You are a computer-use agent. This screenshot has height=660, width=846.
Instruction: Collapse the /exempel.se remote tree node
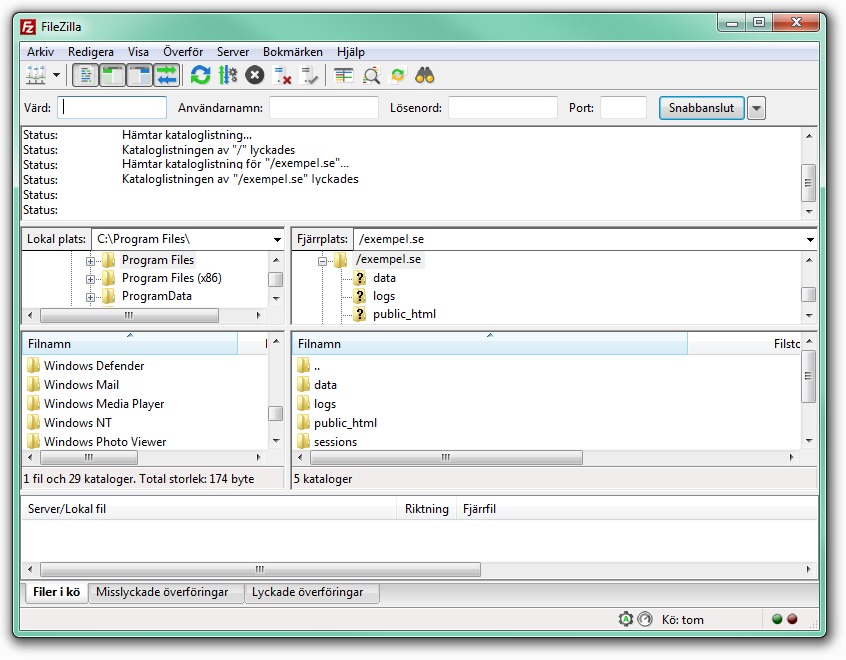coord(322,261)
